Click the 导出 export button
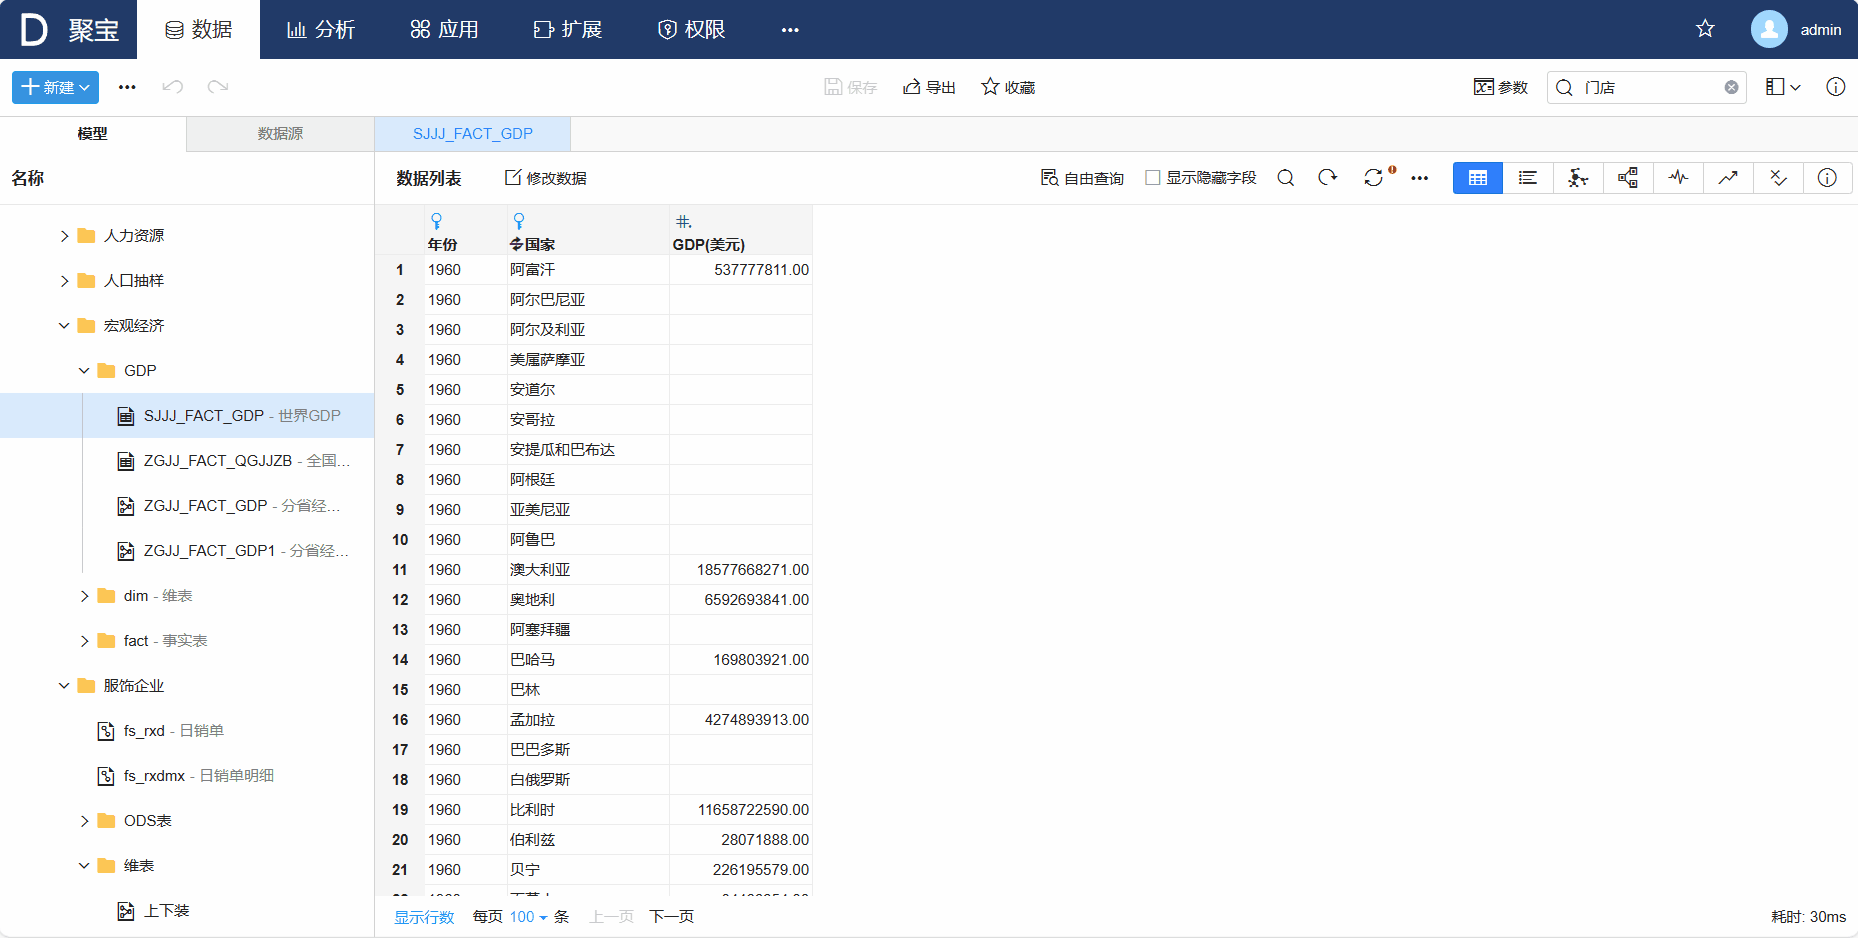 [x=929, y=87]
